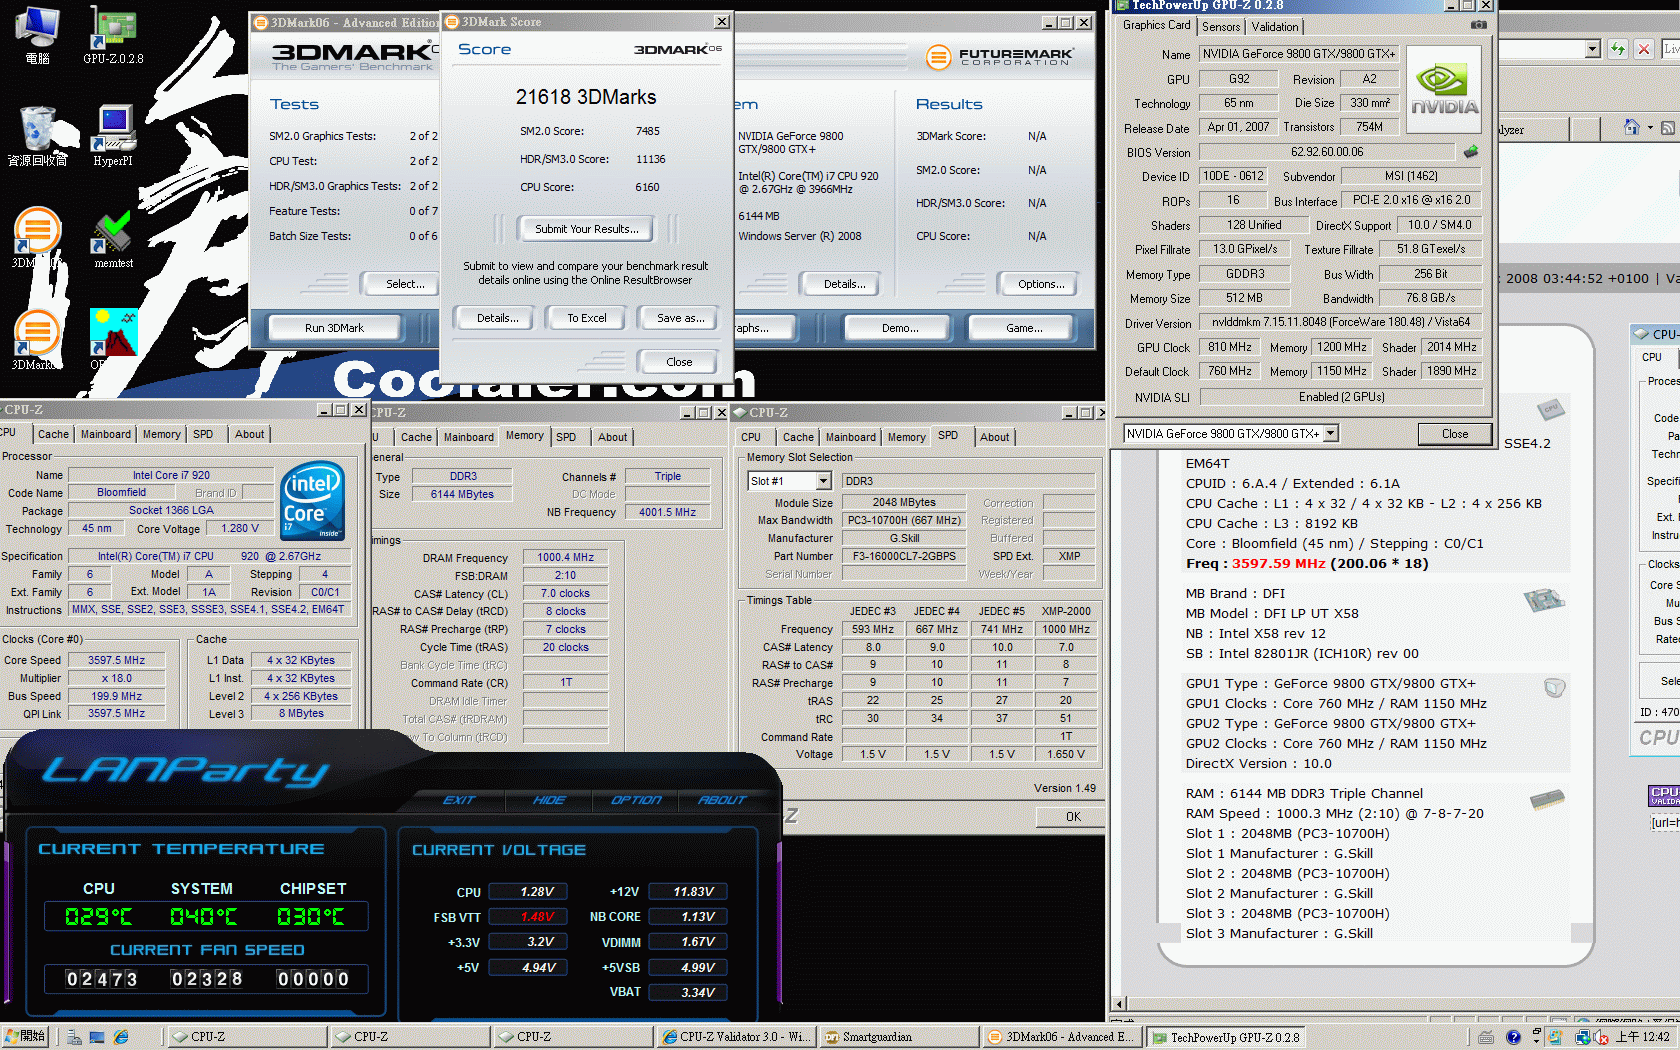Click Start button on taskbar
Screen dimensions: 1680x1050
pos(26,1037)
